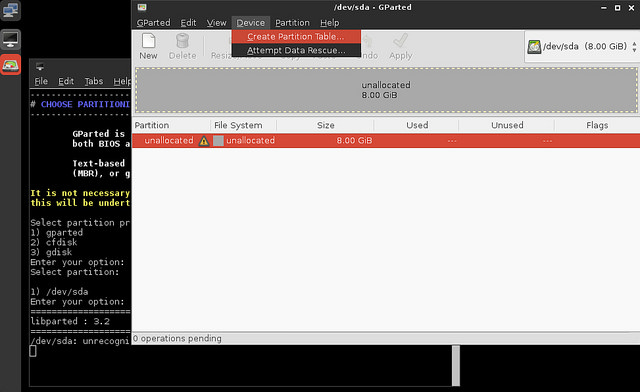Click the network computers icon in dock
Viewport: 640px width, 392px height.
(11, 11)
